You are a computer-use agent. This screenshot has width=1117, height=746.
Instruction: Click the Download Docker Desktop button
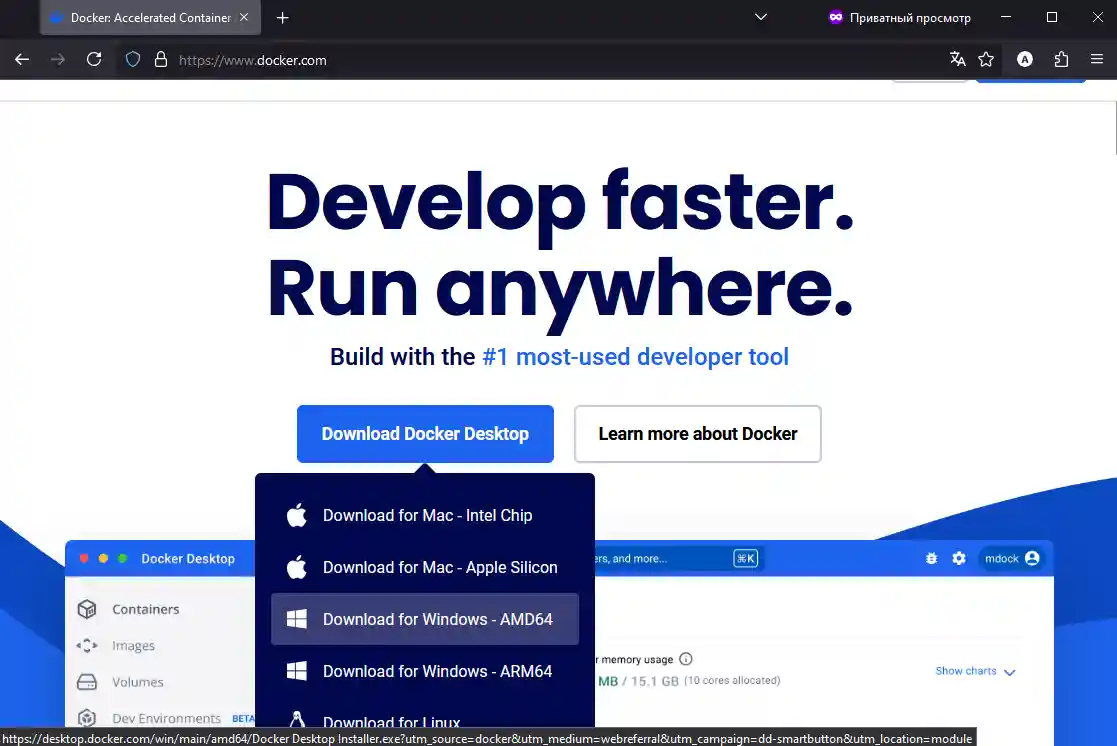point(425,434)
